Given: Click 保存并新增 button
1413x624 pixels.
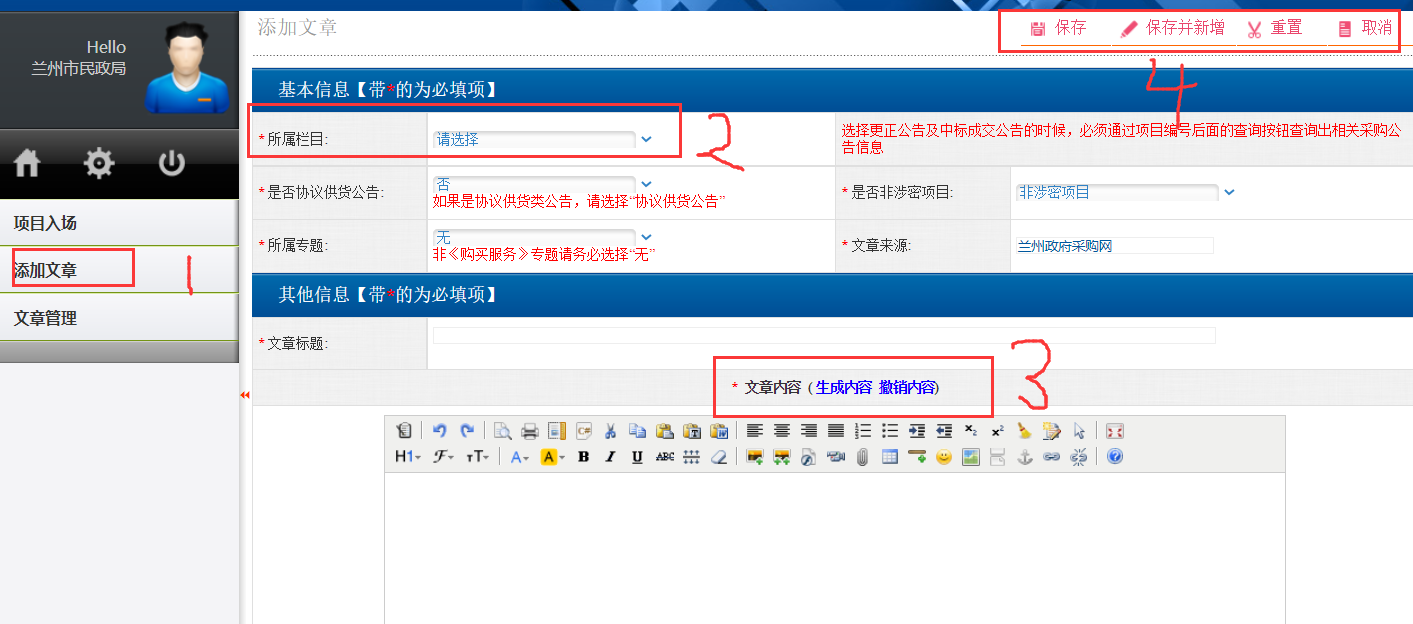Looking at the screenshot, I should coord(1173,28).
